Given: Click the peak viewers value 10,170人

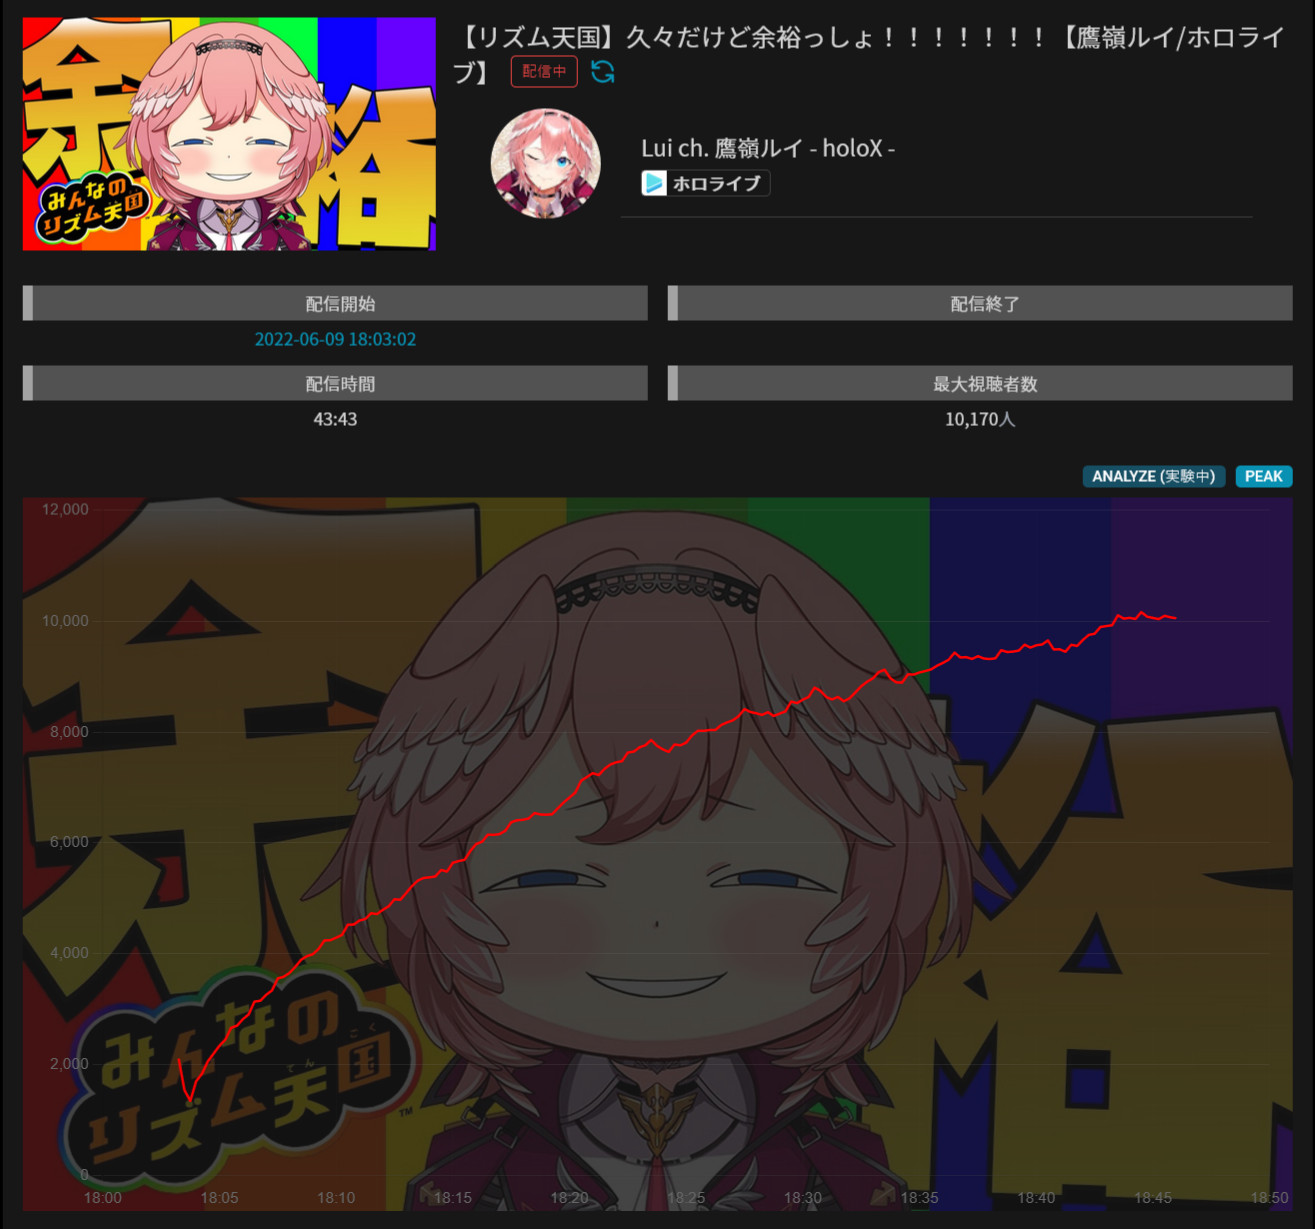Looking at the screenshot, I should (x=980, y=419).
